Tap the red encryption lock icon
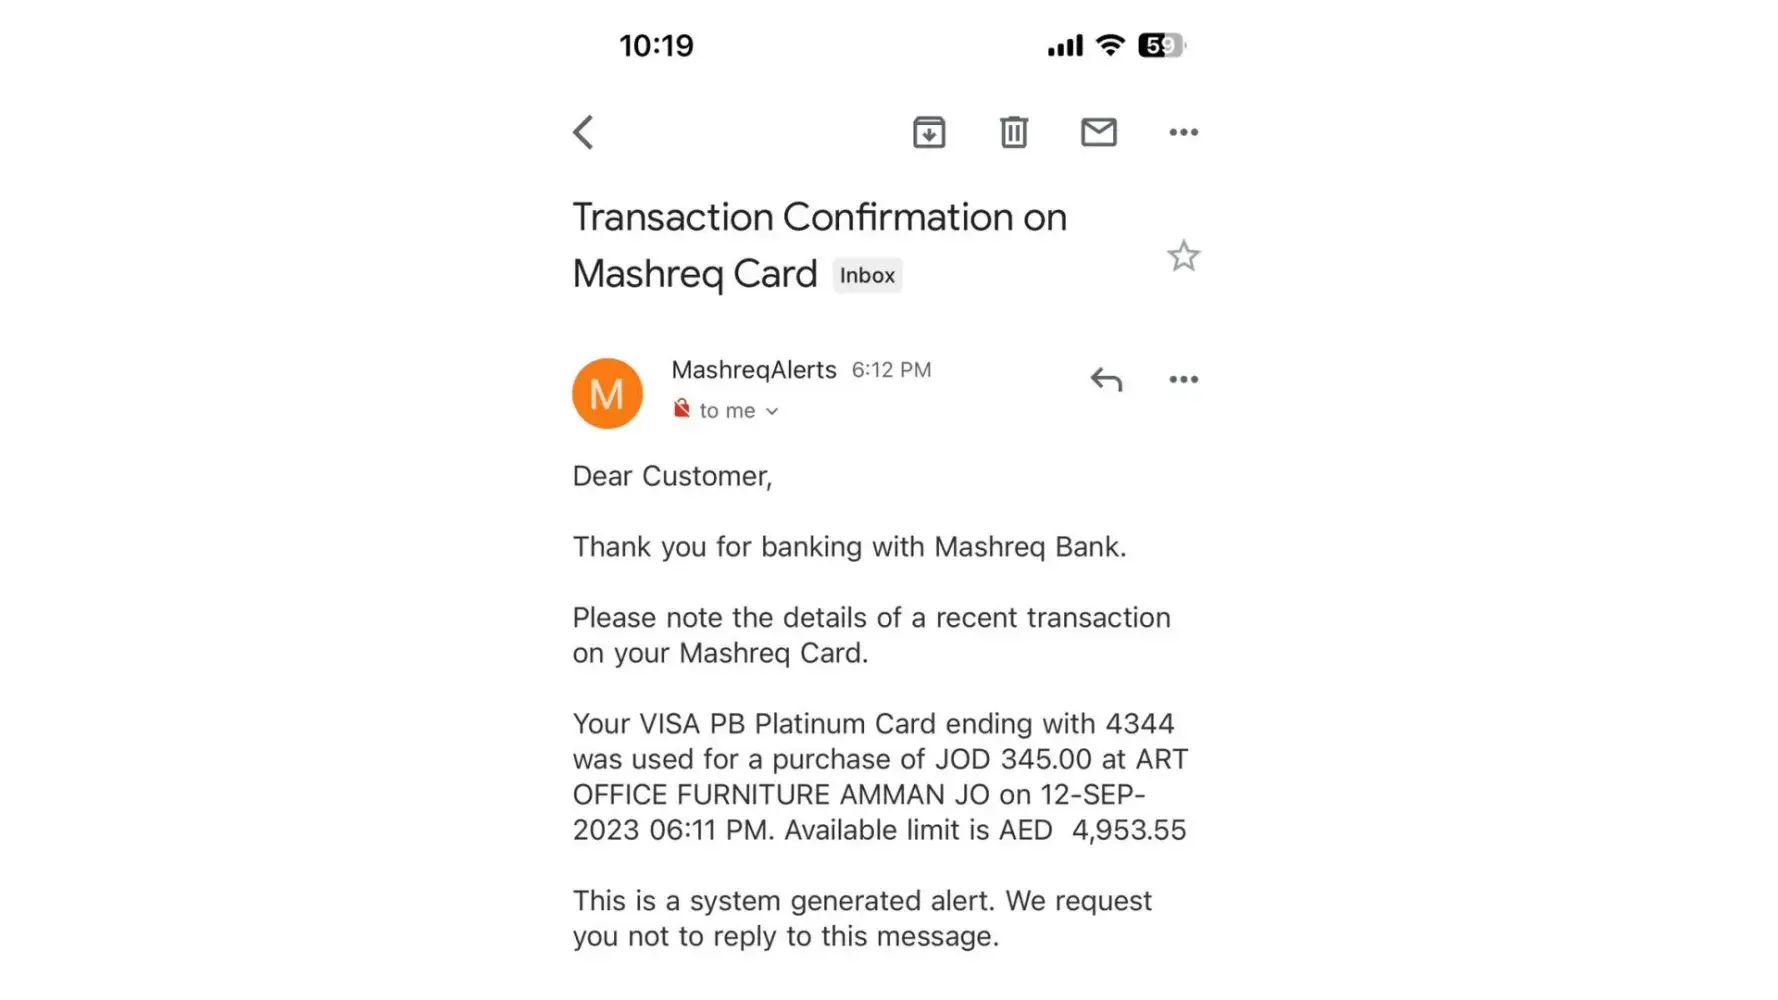The image size is (1778, 1000). point(682,408)
